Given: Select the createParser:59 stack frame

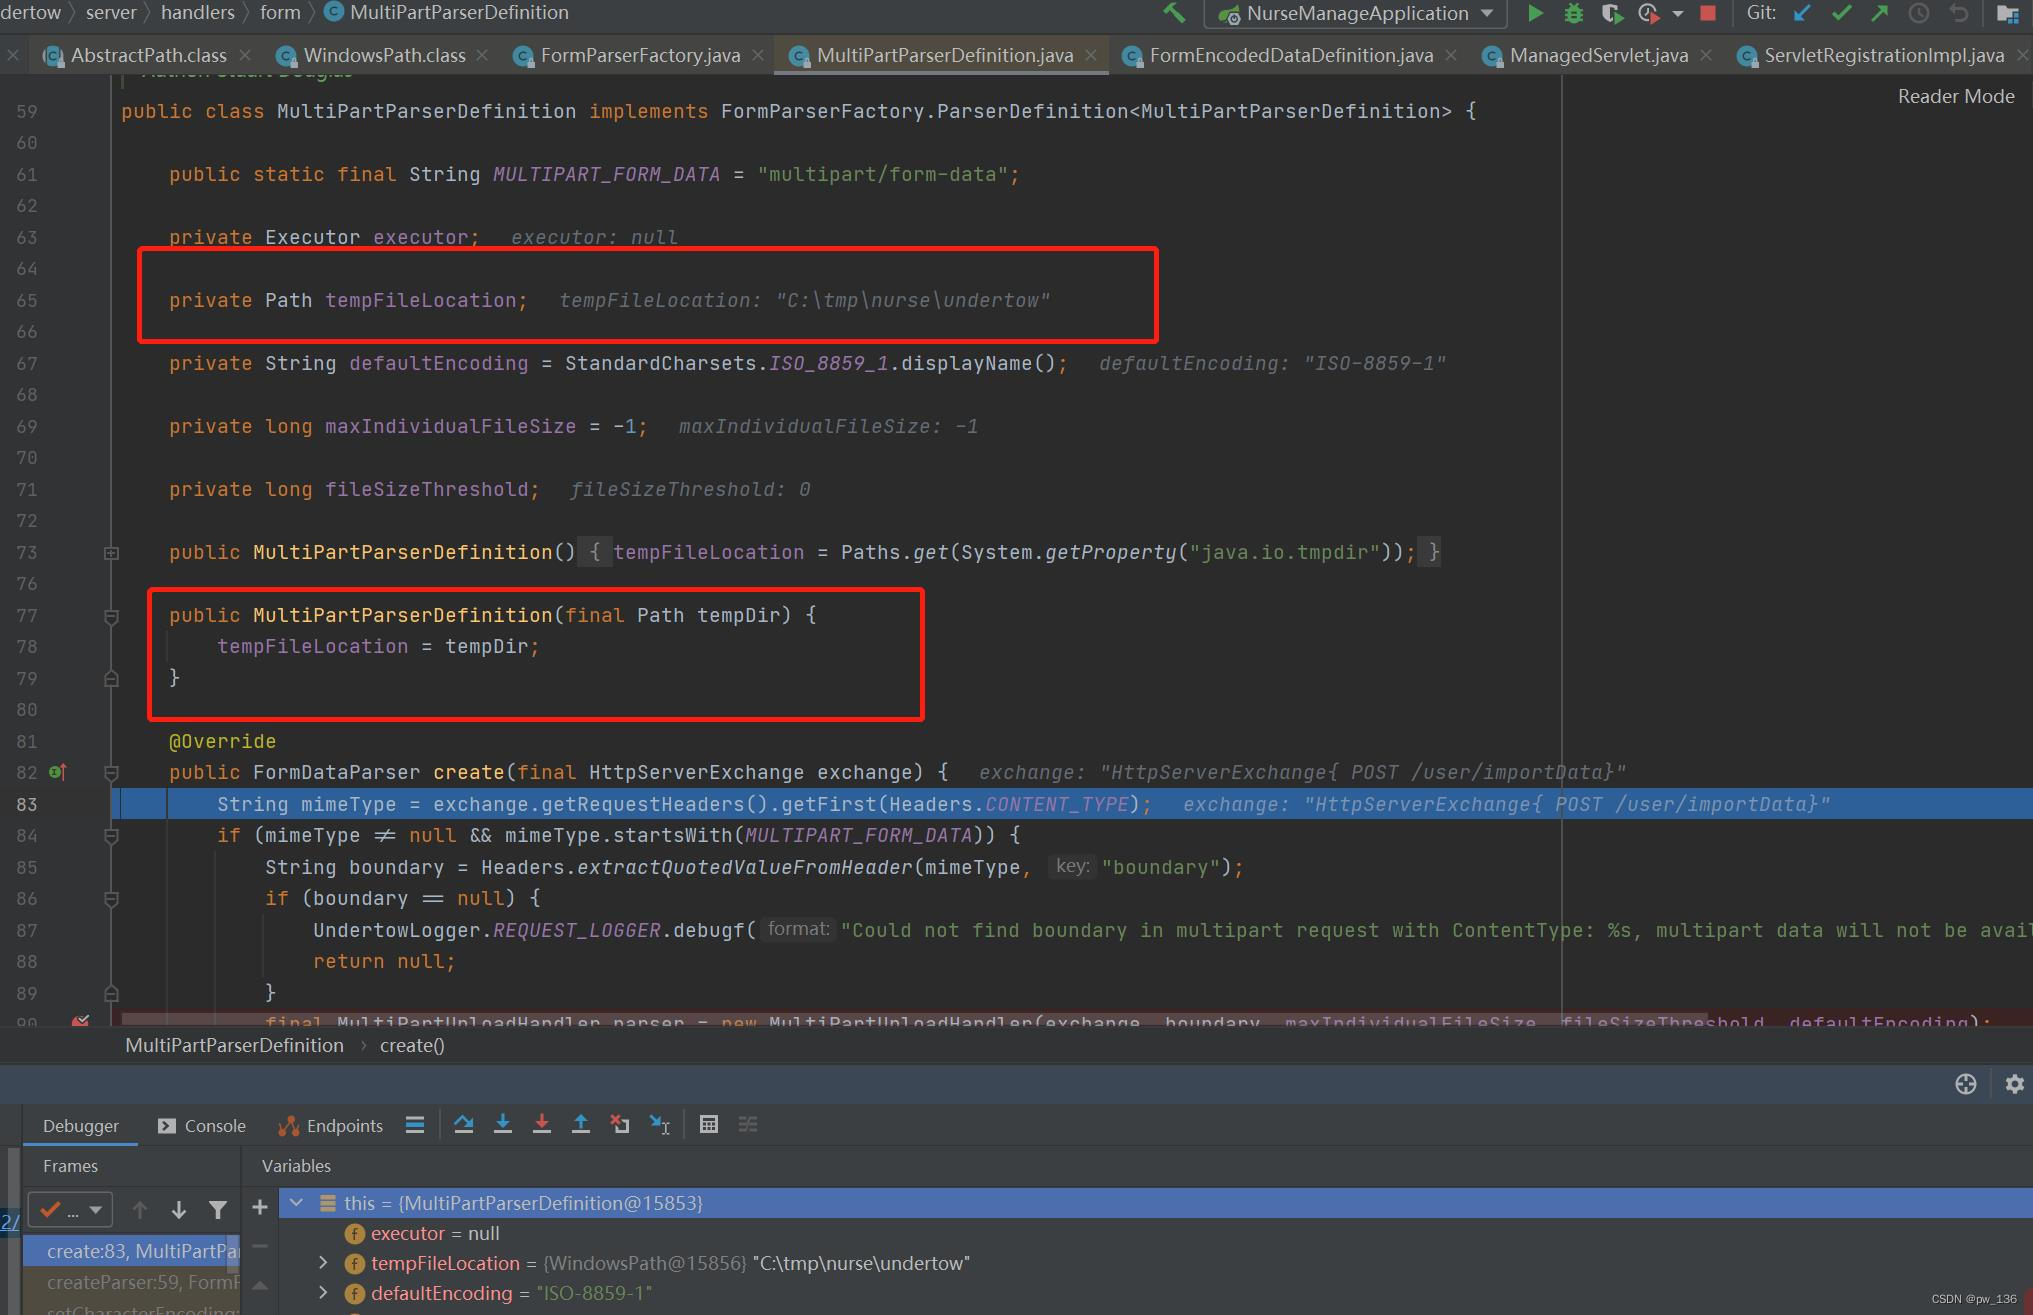Looking at the screenshot, I should (140, 1282).
